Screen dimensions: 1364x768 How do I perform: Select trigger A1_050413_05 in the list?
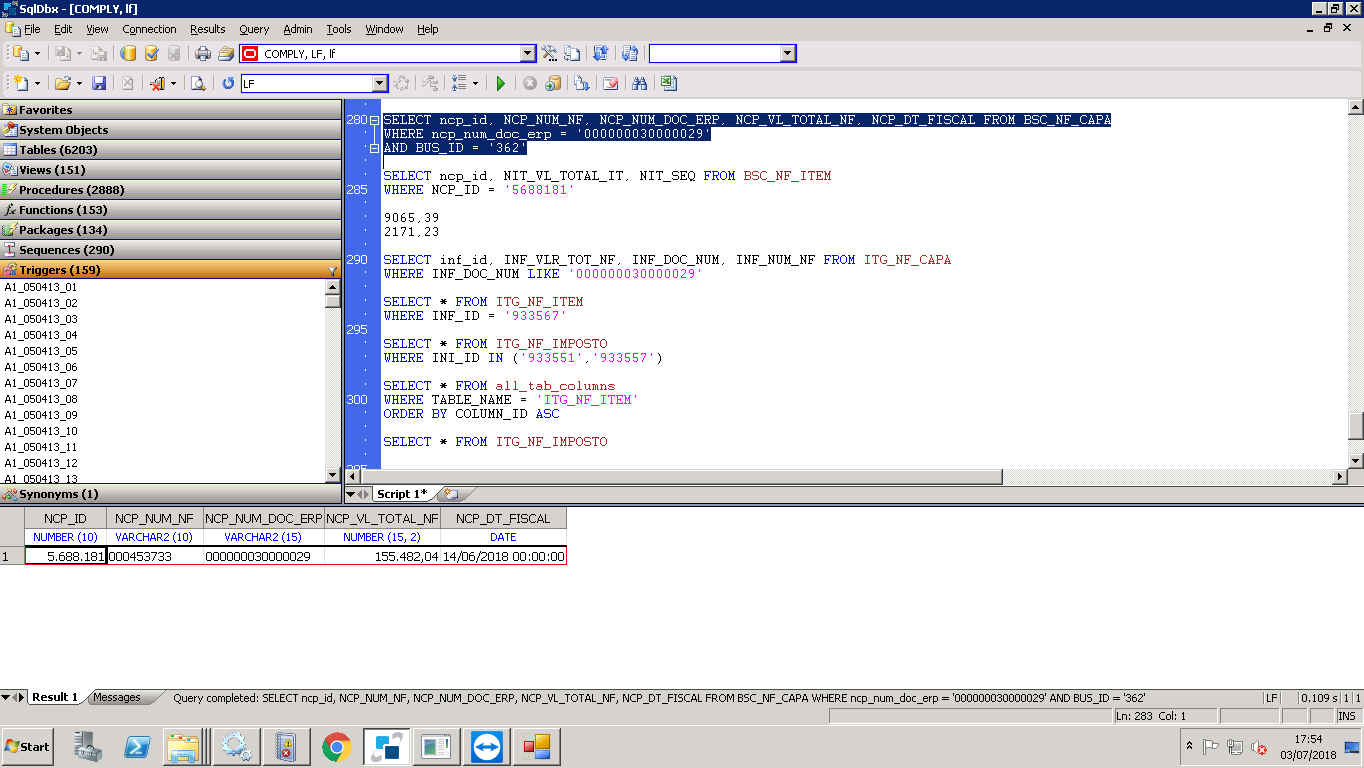41,351
